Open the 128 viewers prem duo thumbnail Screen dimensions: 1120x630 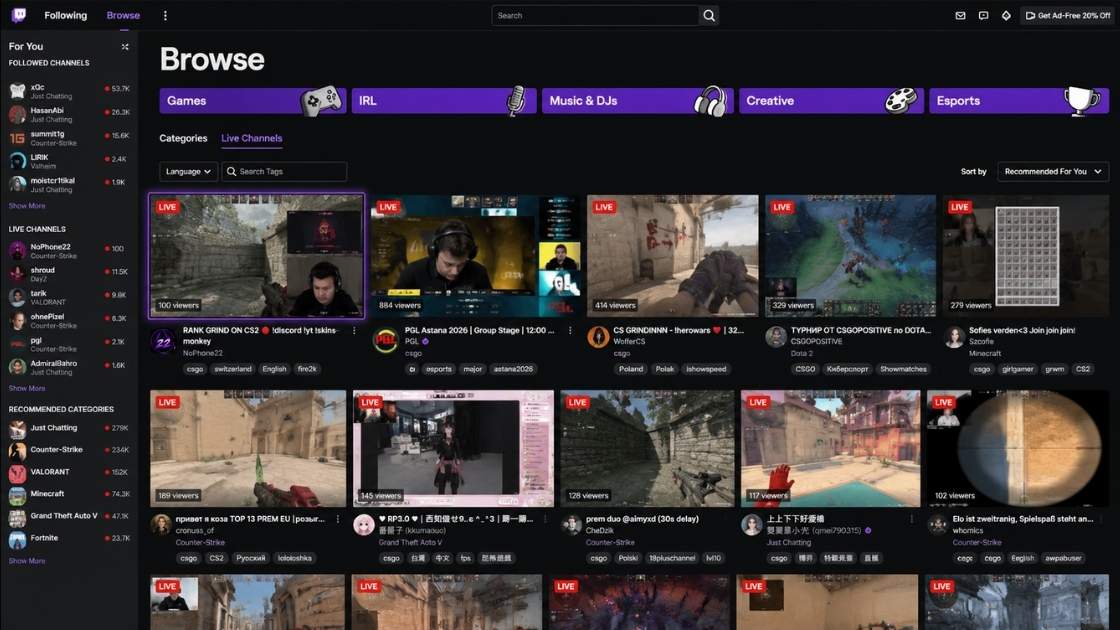(647, 448)
